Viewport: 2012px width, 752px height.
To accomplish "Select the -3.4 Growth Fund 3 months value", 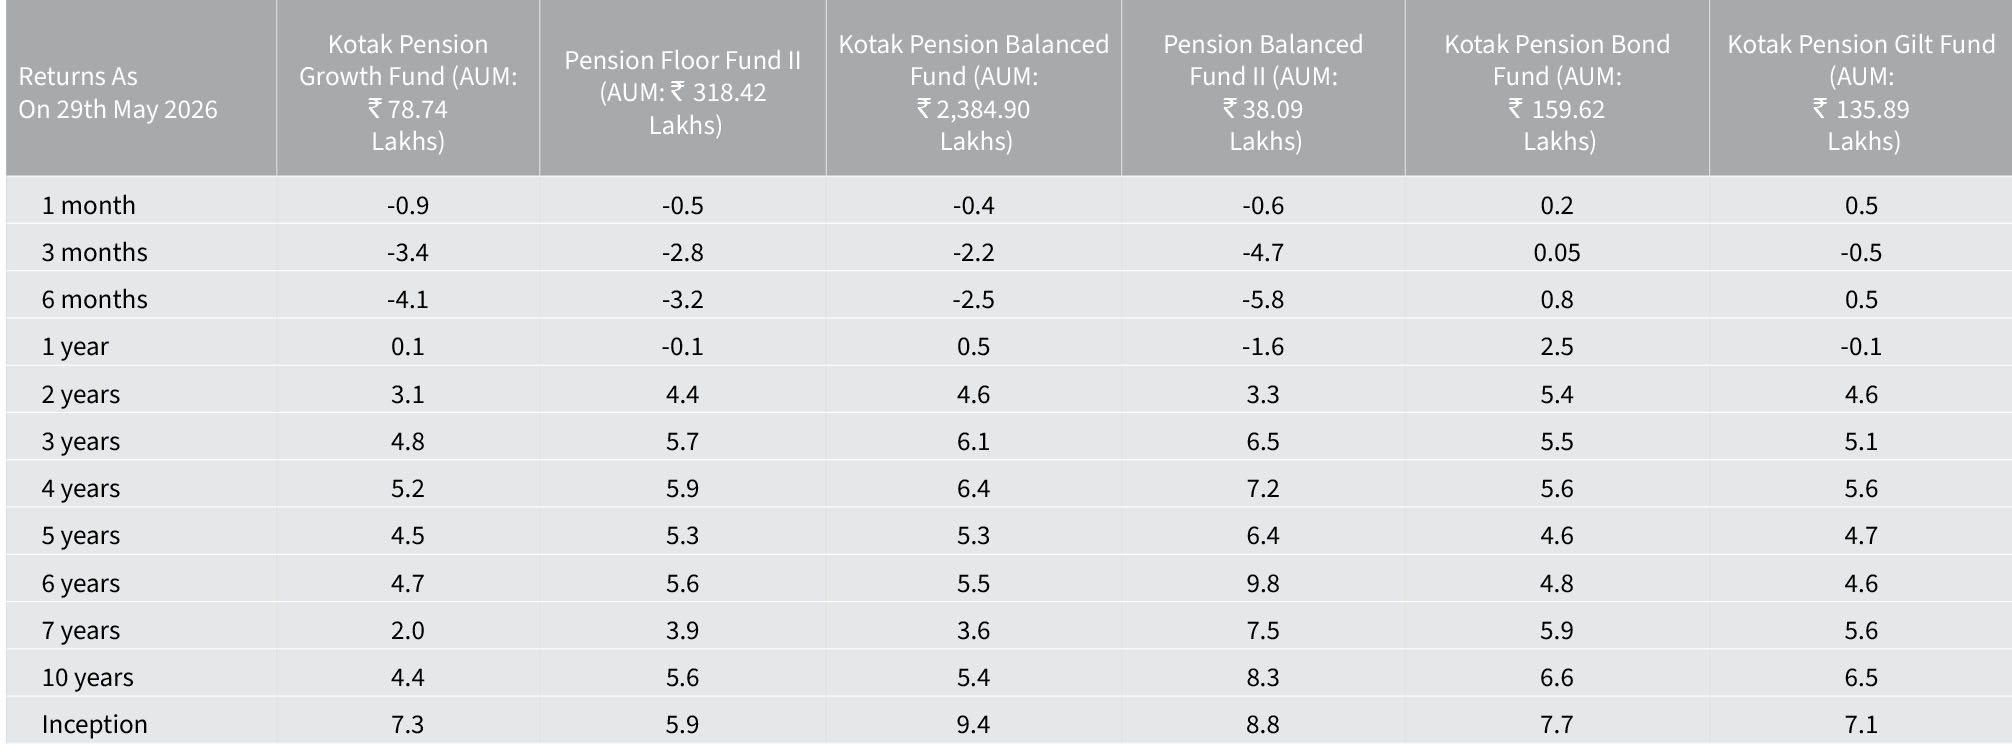I will click(408, 252).
